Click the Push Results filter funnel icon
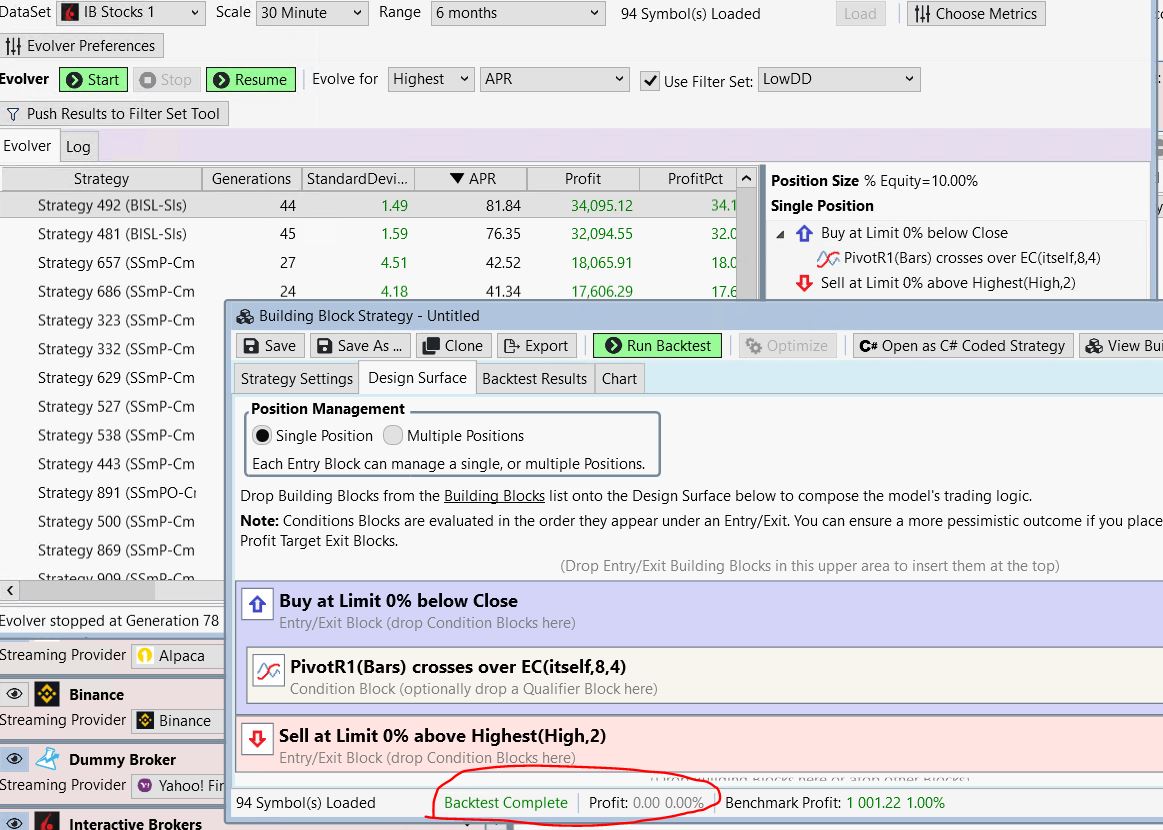Screen dimensions: 1163x830 tap(13, 114)
